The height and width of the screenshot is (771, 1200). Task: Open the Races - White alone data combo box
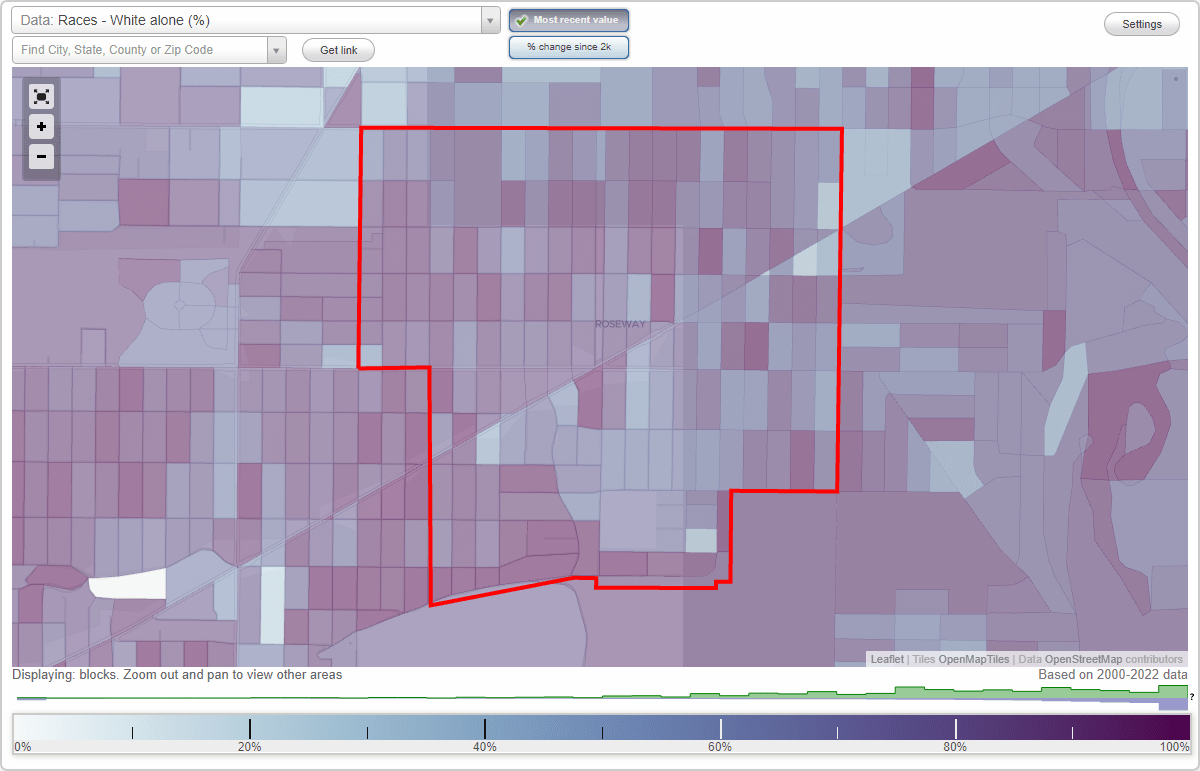[x=256, y=20]
